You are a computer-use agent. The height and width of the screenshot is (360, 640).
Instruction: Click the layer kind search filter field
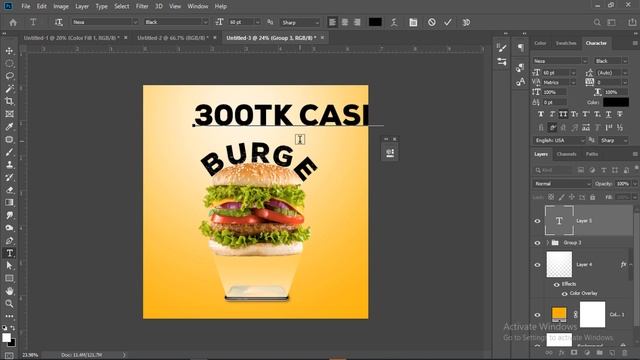click(553, 170)
